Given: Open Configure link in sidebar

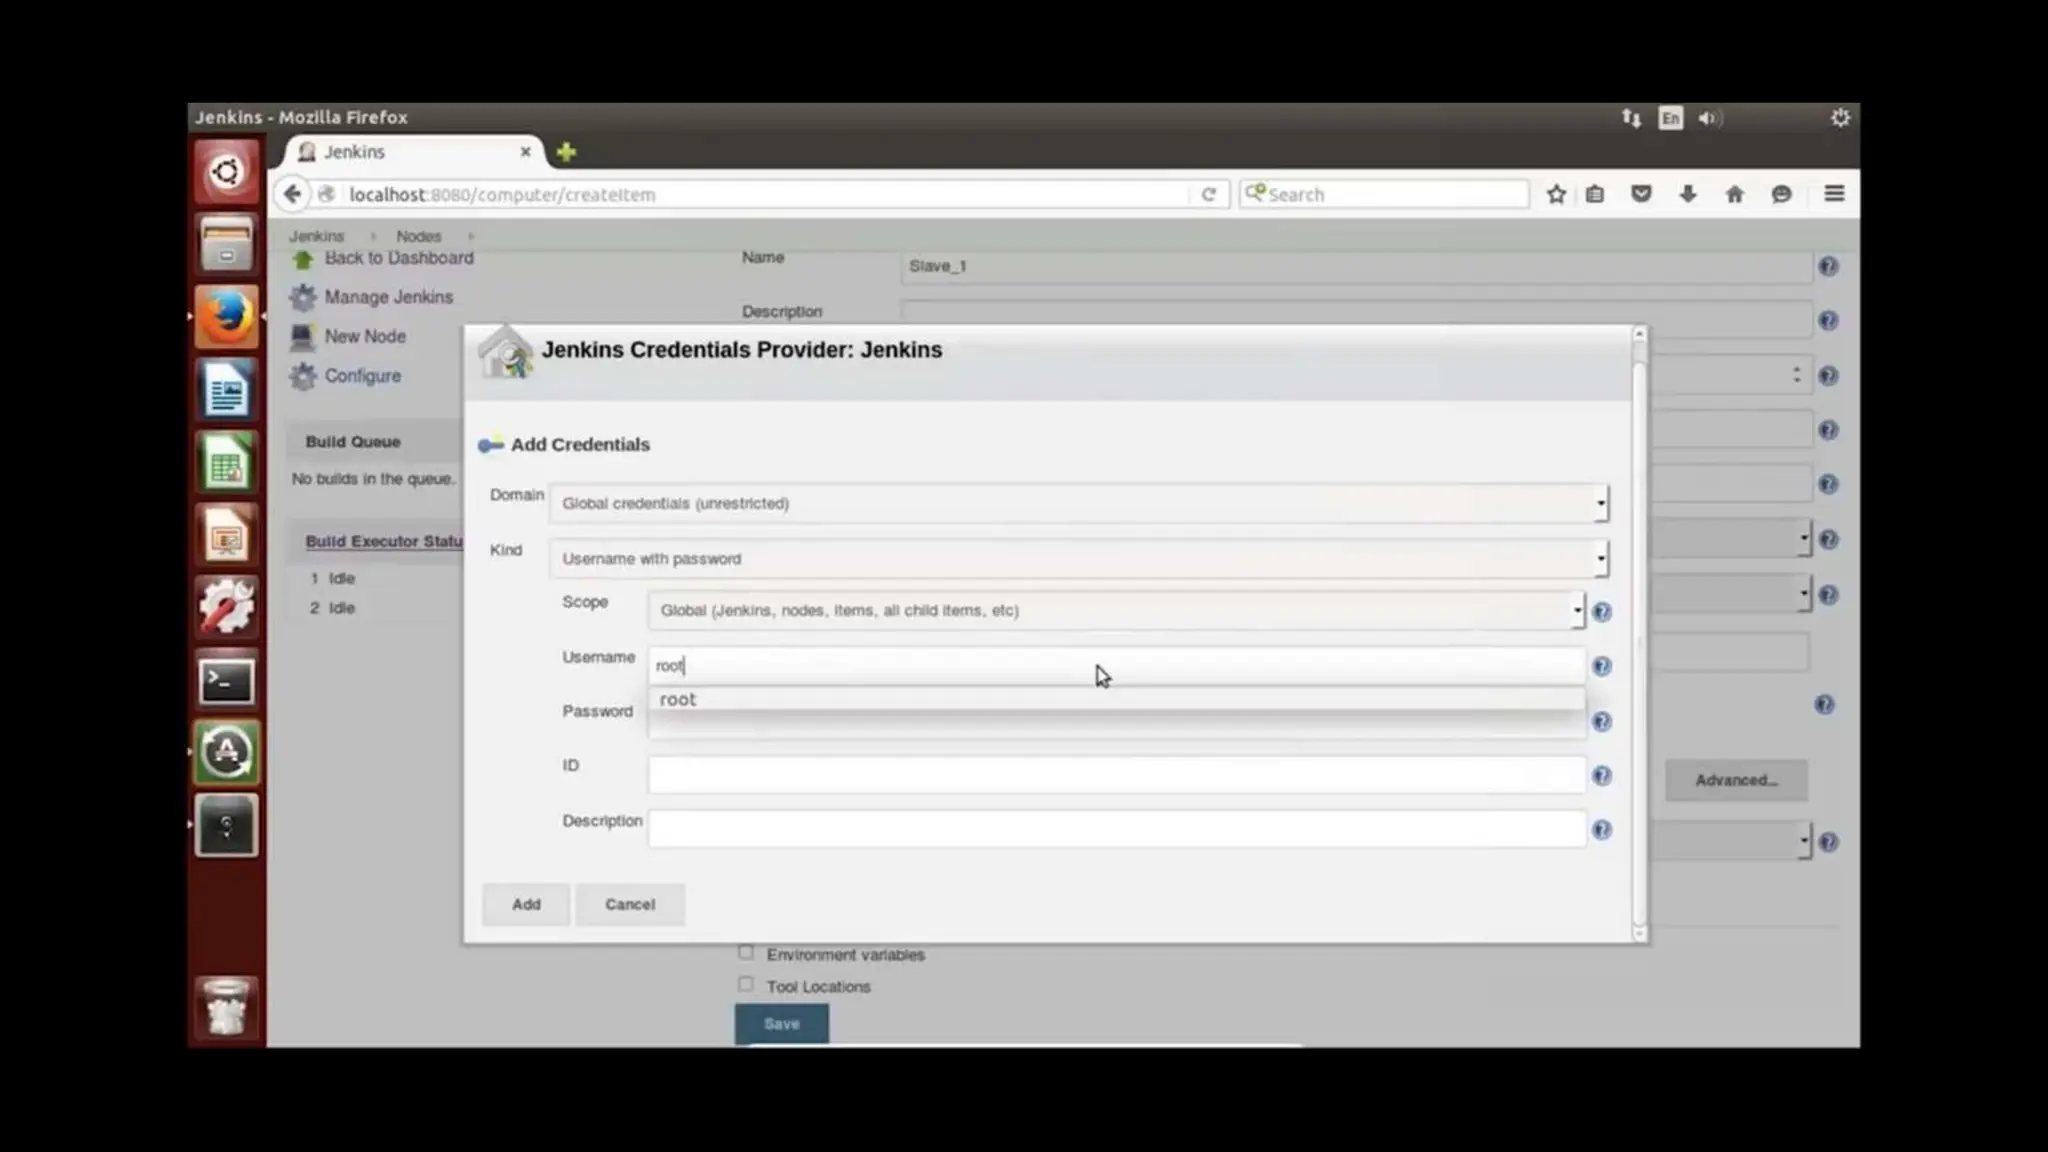Looking at the screenshot, I should (x=362, y=376).
